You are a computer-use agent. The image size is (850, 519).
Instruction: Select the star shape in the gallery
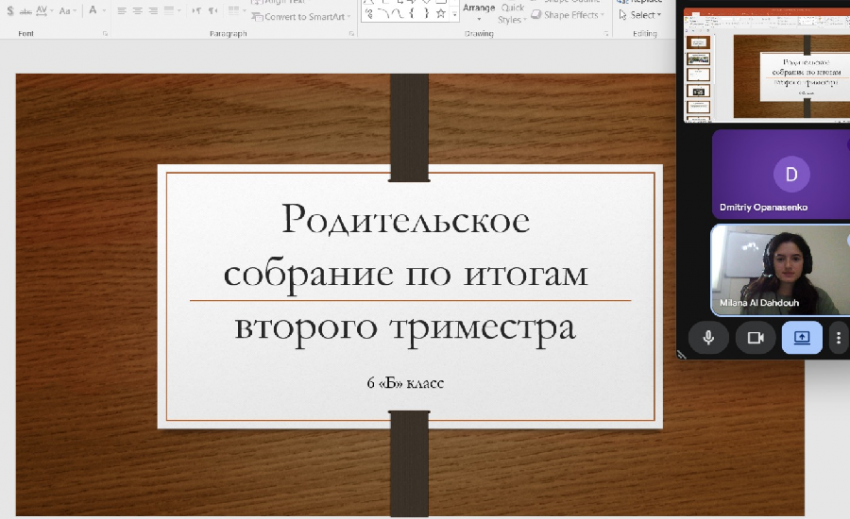[x=440, y=14]
